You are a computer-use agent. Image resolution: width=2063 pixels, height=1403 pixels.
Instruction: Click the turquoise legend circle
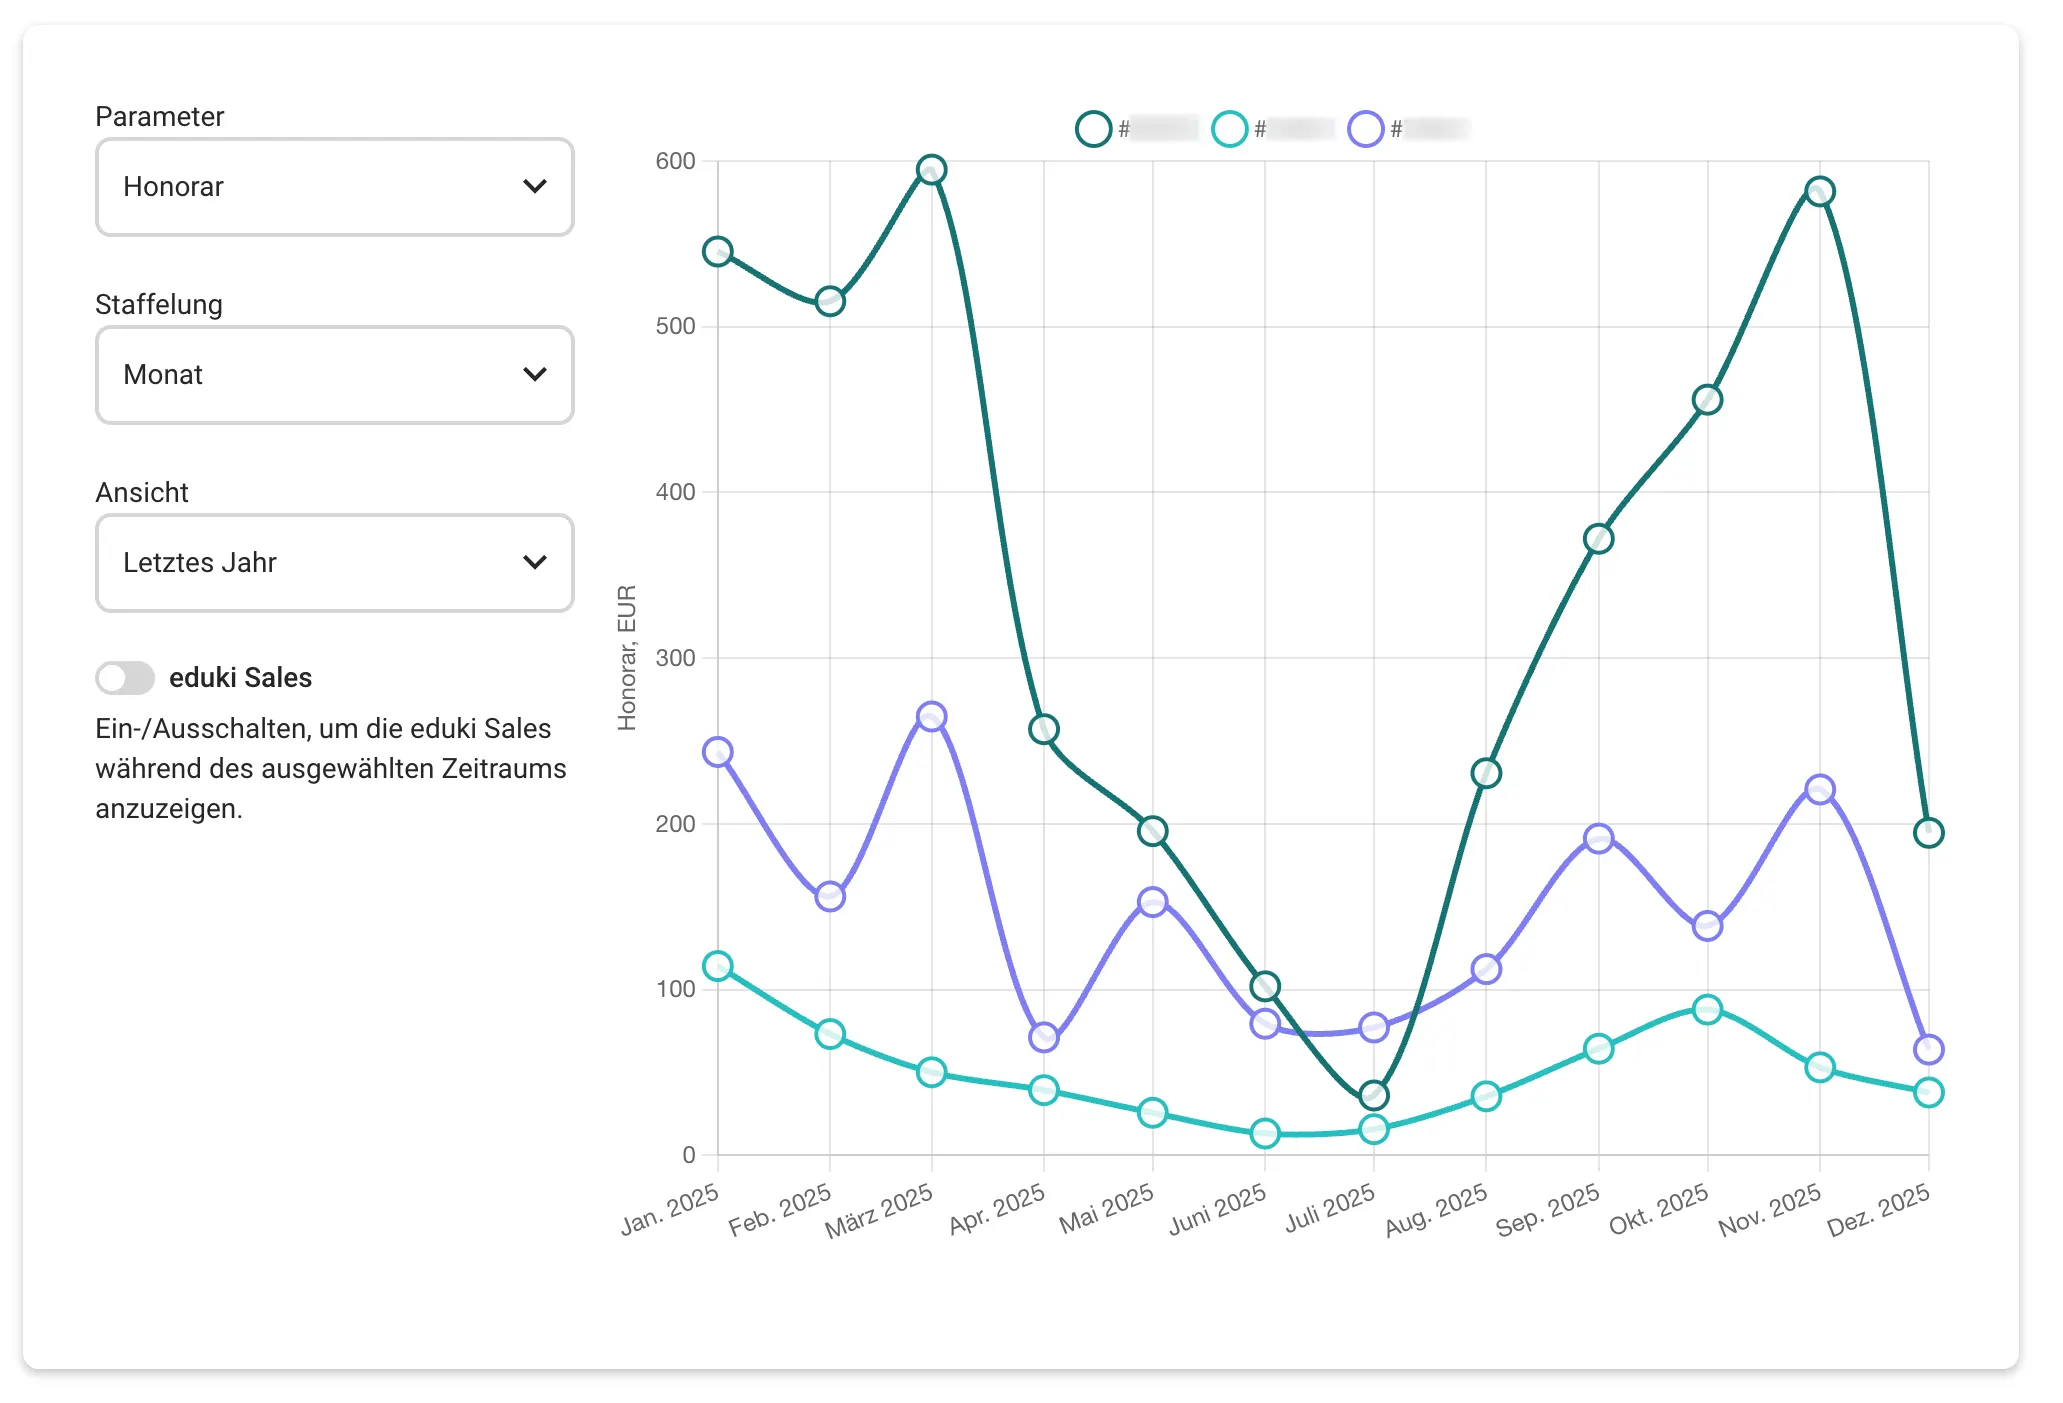[1229, 129]
